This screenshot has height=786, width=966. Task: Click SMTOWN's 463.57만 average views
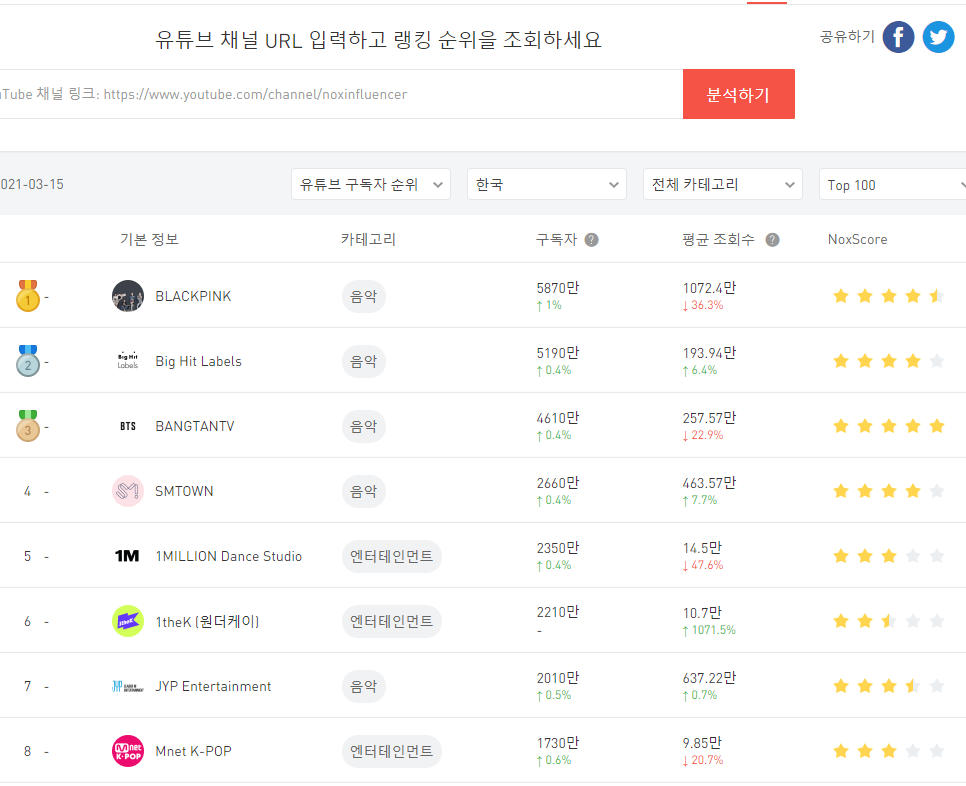pos(709,483)
